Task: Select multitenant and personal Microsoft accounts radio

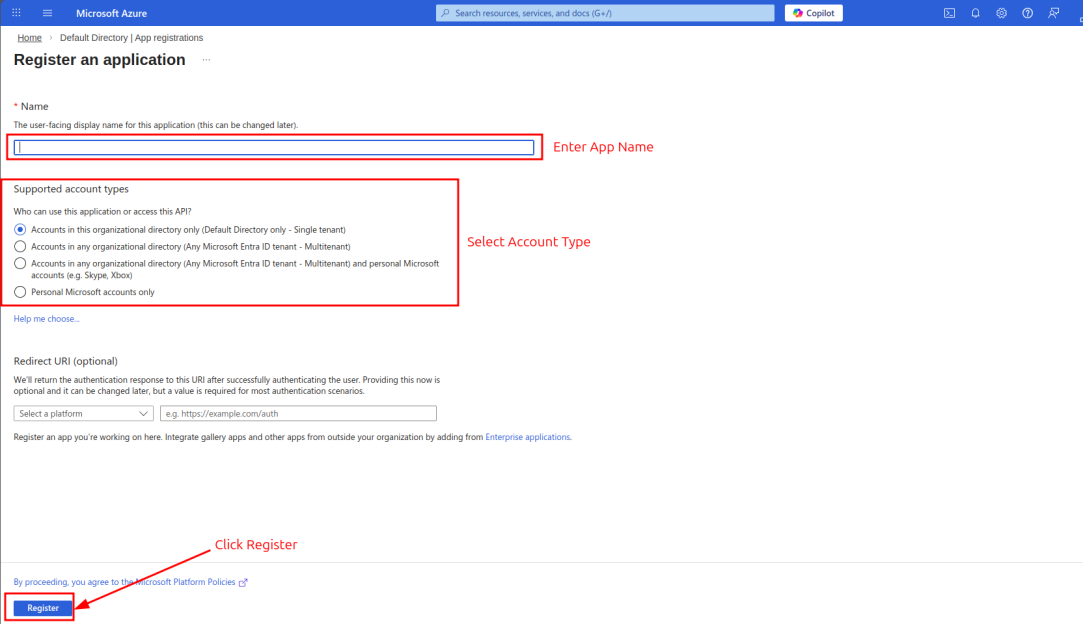Action: 20,263
